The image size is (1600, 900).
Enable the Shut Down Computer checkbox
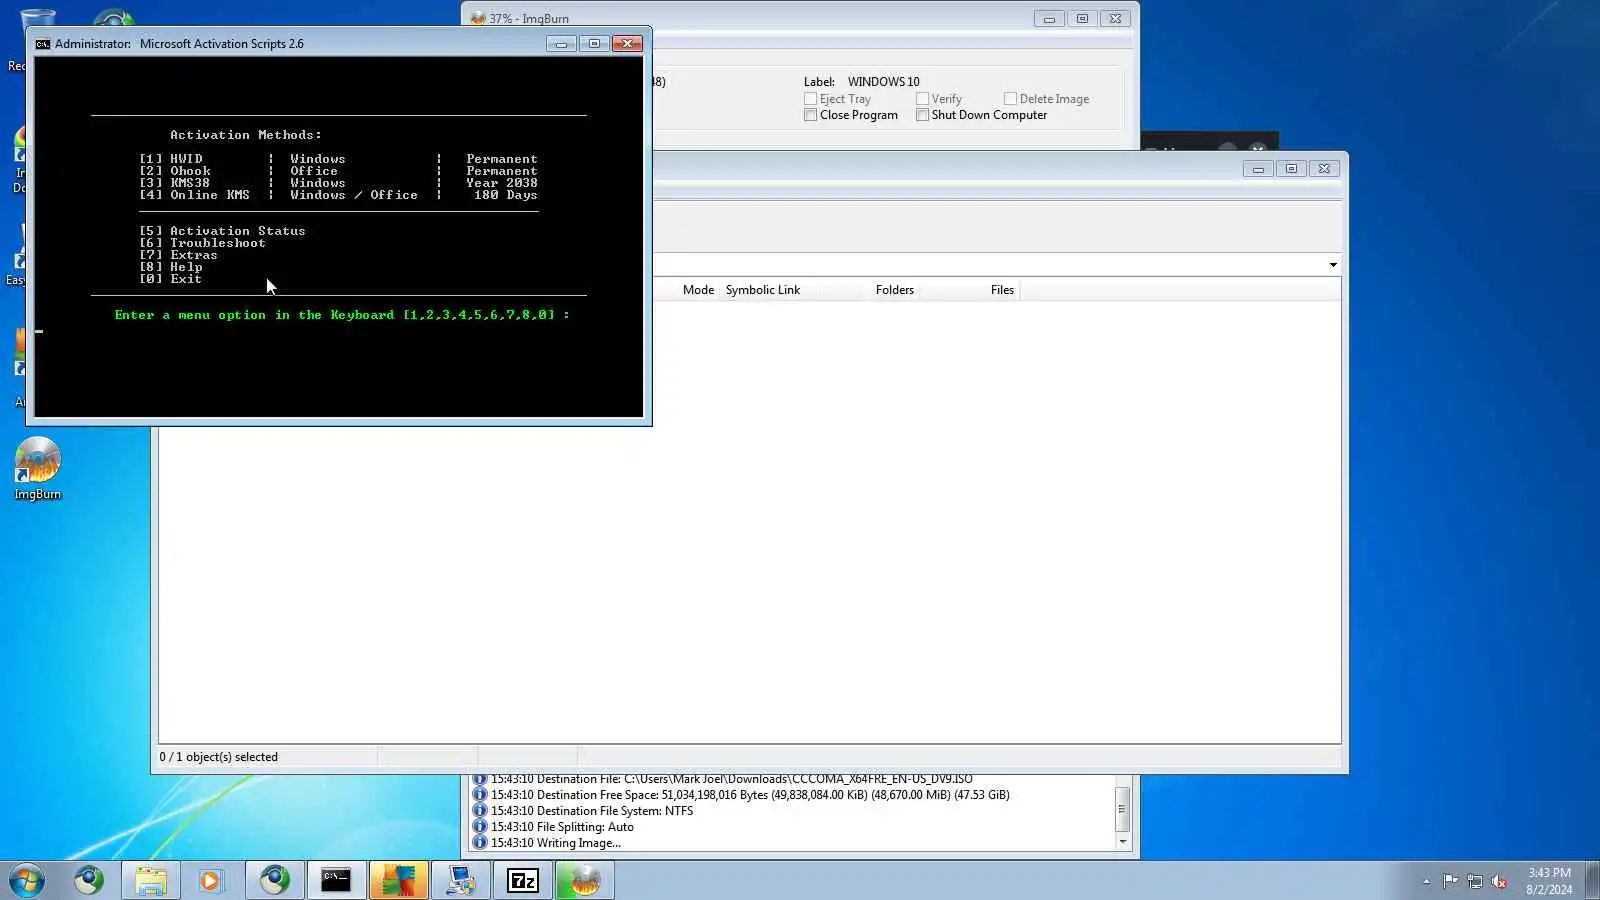coord(923,115)
